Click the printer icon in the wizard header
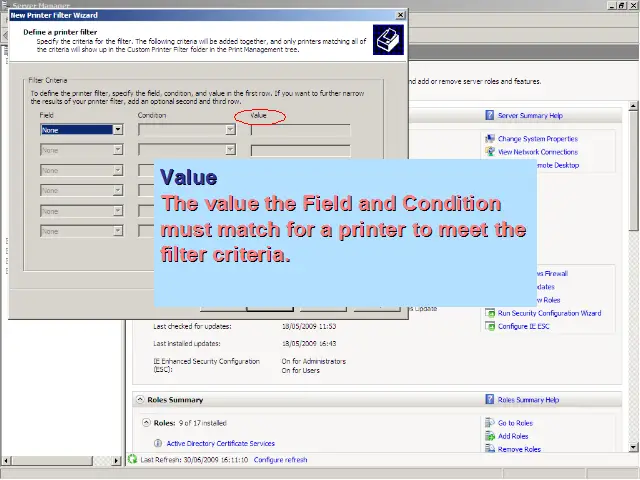640x480 pixels. [x=388, y=40]
